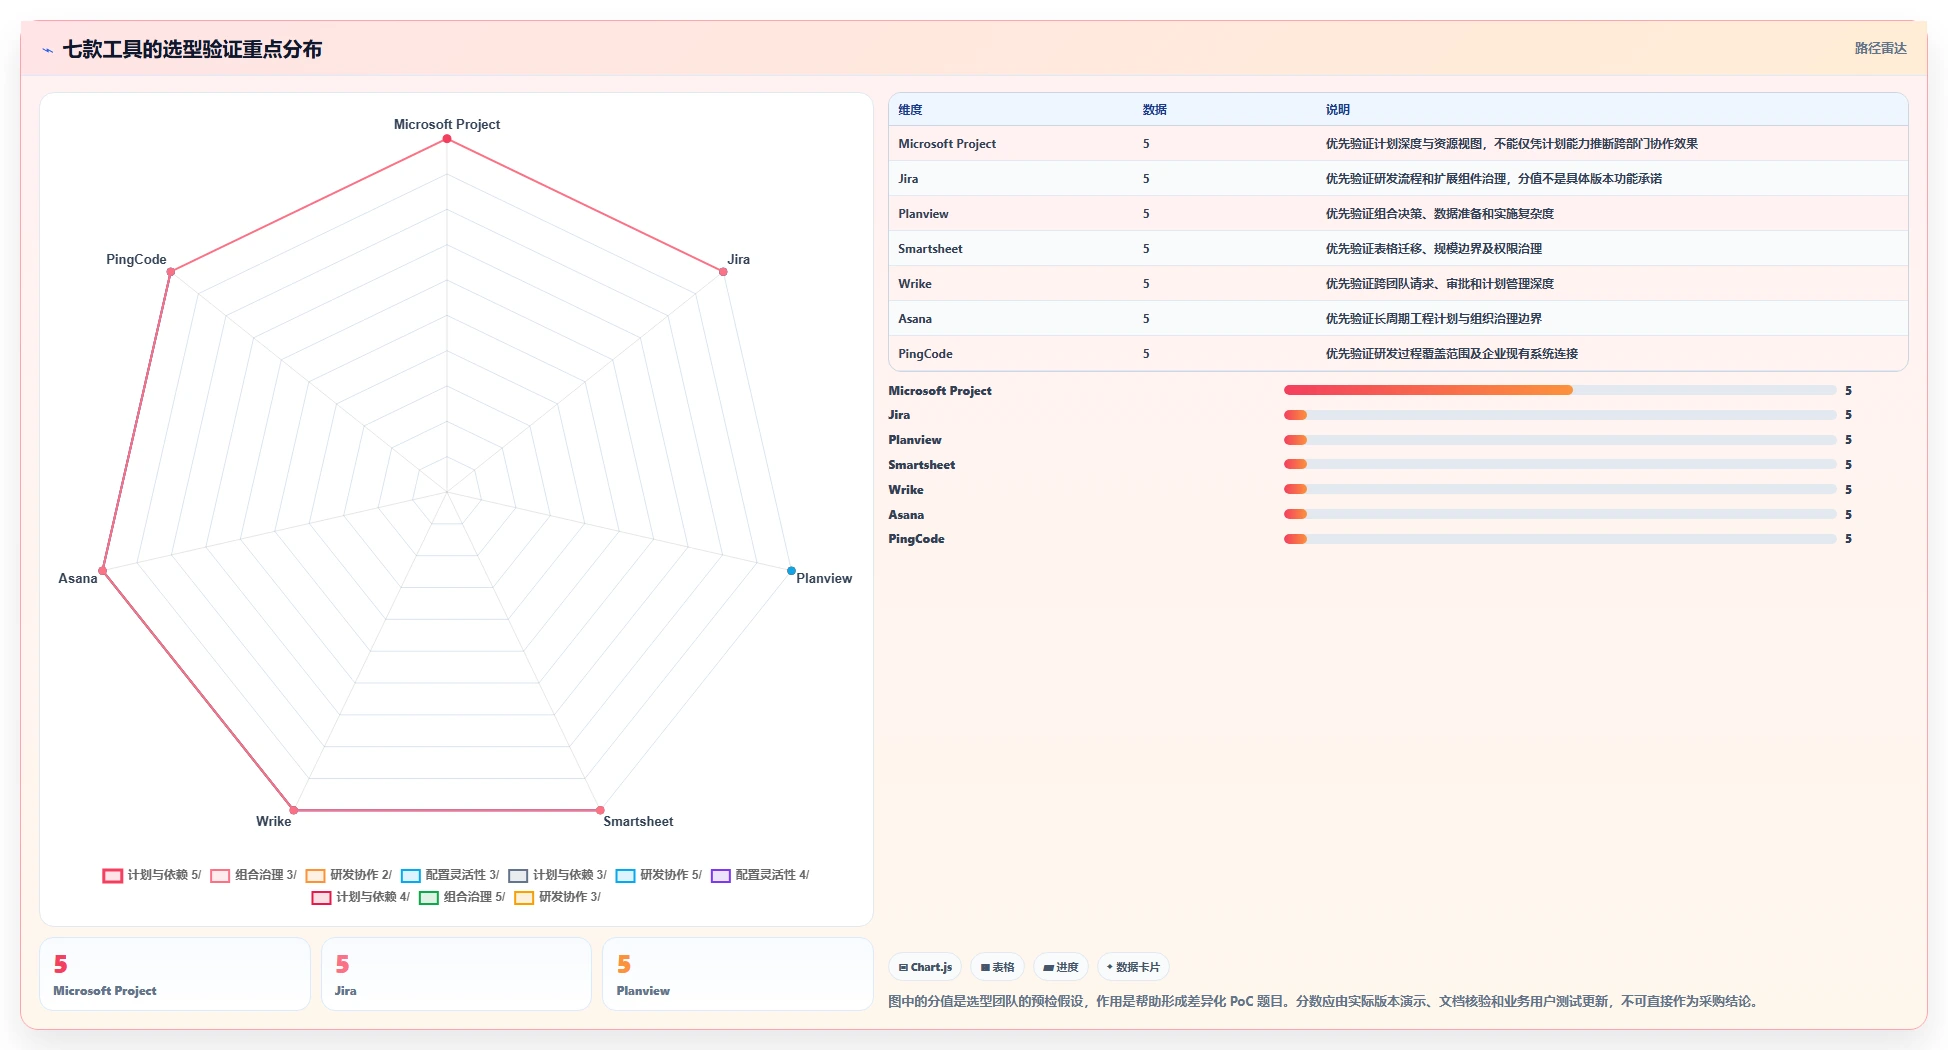
Task: Toggle legend entry 组合治理 5/
Action: coord(463,897)
